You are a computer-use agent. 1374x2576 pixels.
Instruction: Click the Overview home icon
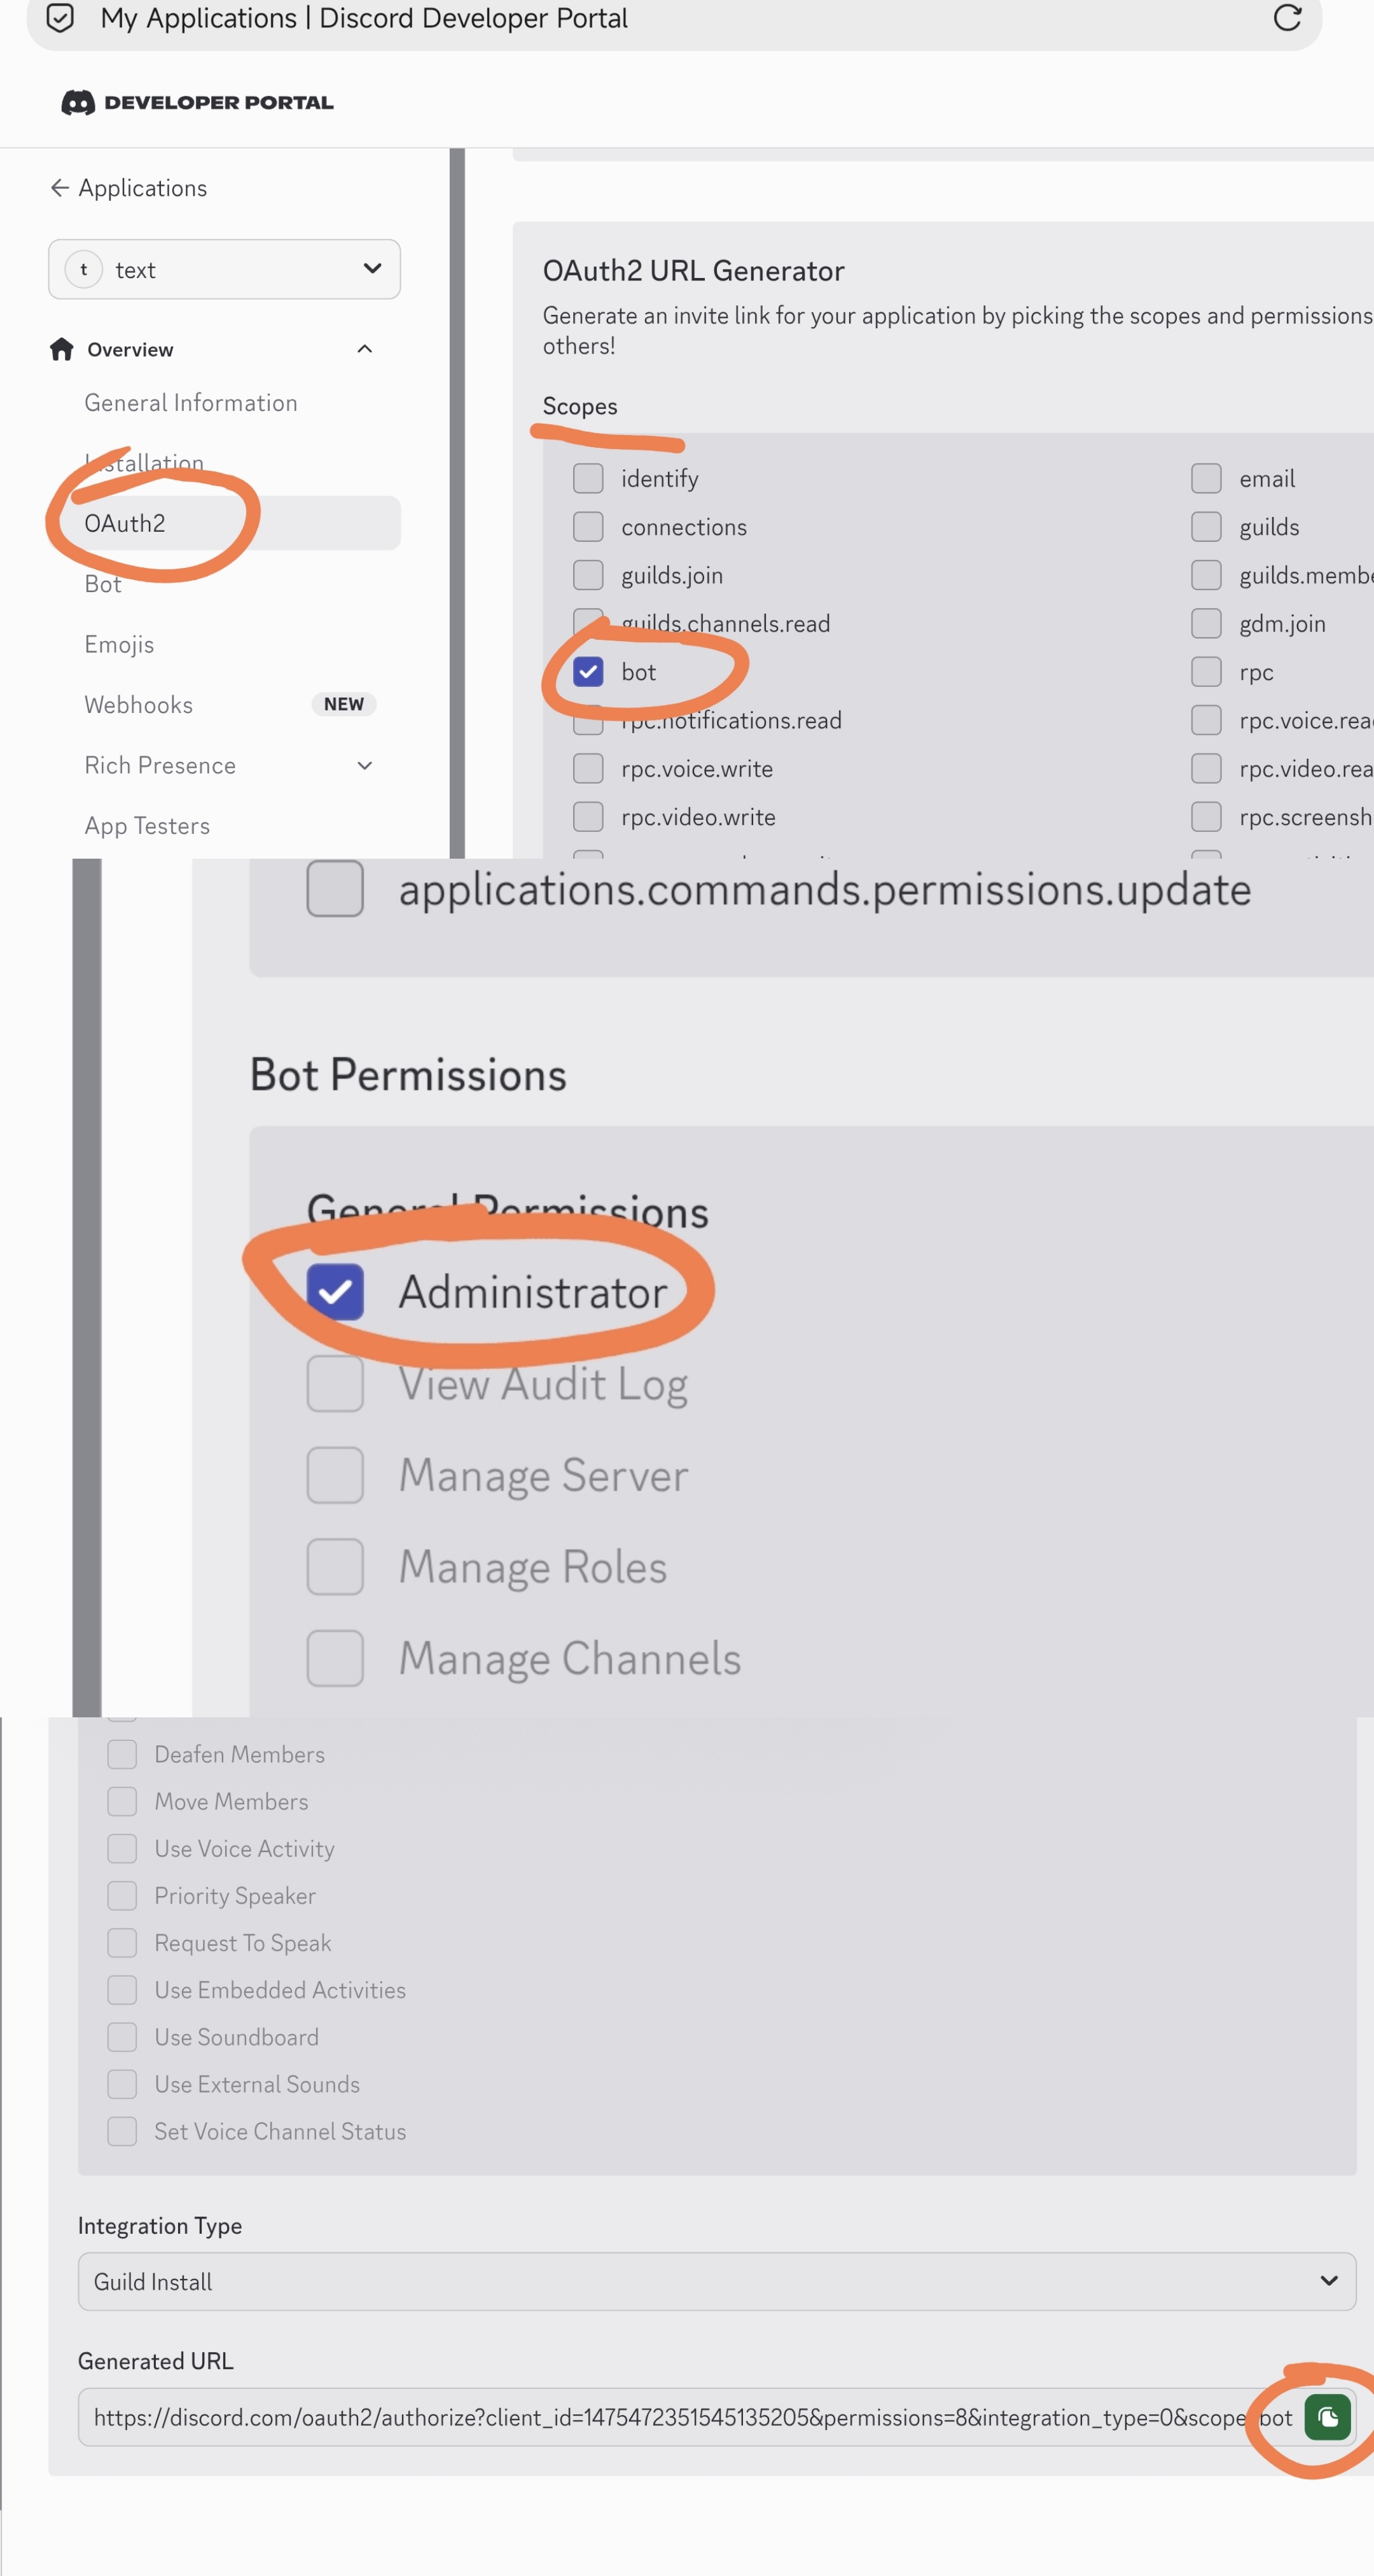(x=62, y=349)
